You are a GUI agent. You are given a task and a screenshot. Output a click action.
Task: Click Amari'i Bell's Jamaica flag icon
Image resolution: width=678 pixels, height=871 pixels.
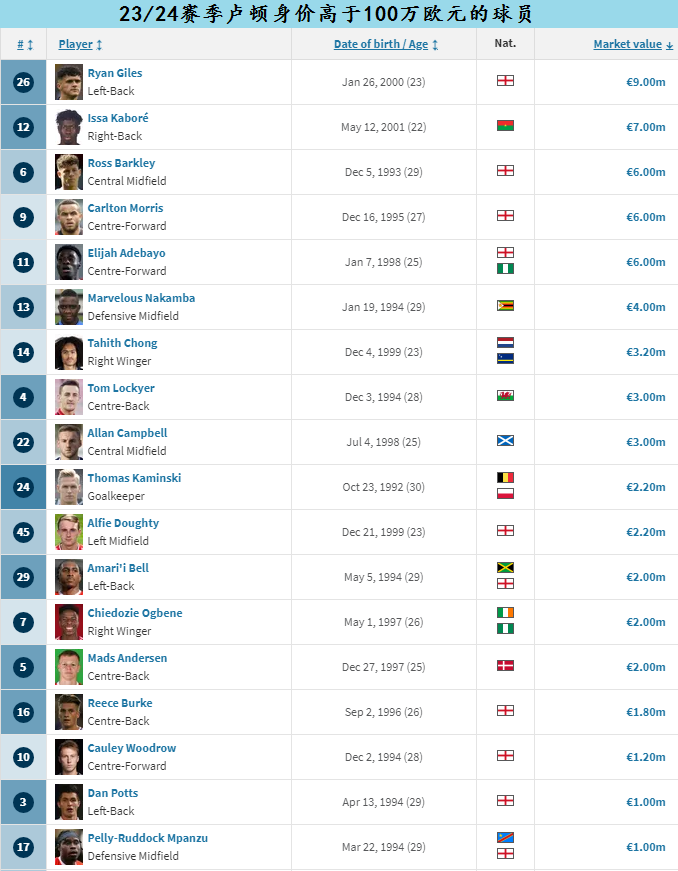[x=505, y=568]
